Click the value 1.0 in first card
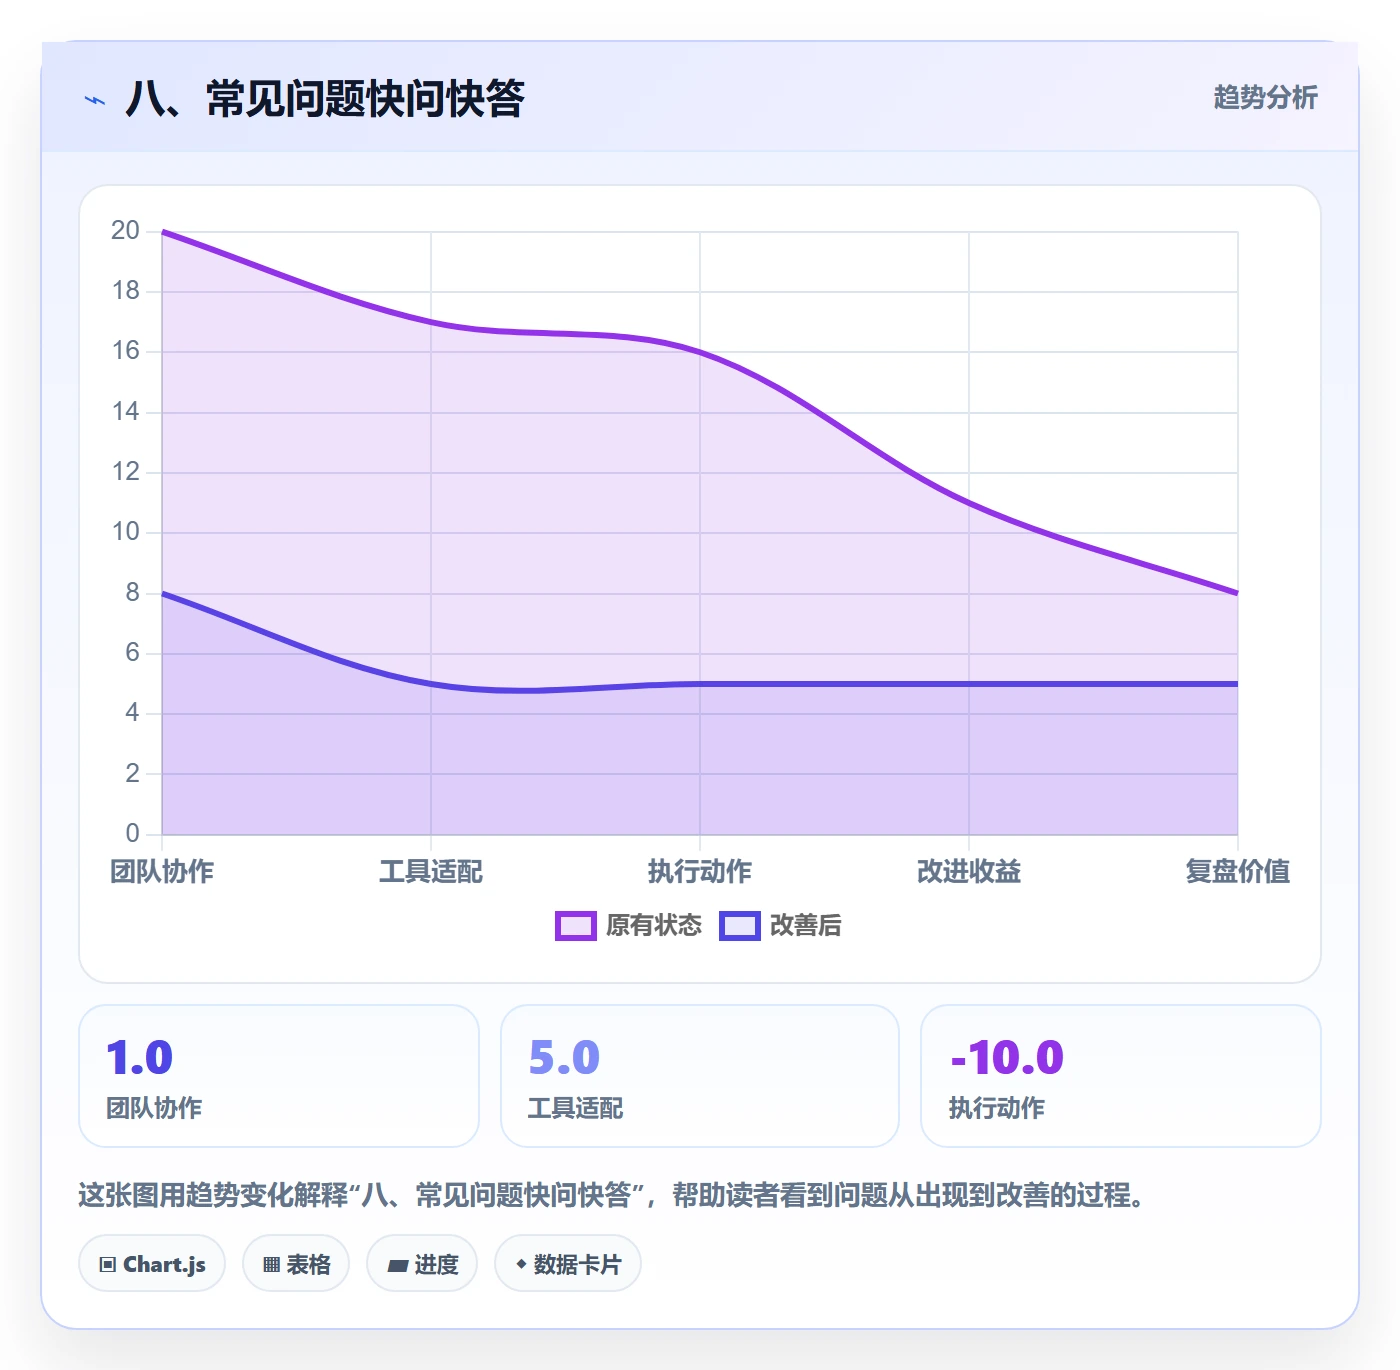1400x1370 pixels. (x=140, y=1058)
